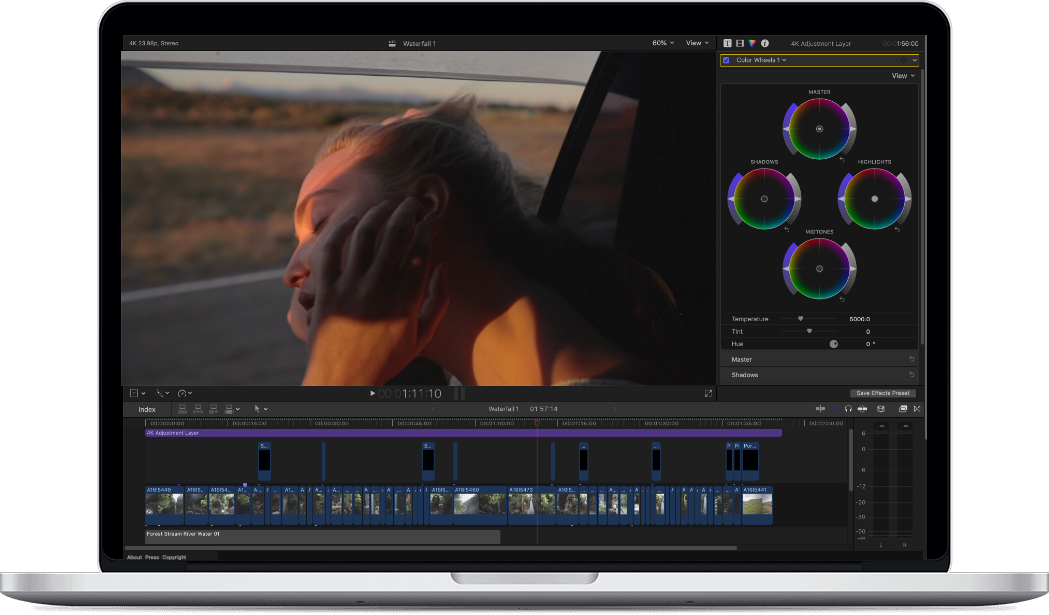Click the Shadows row in inspector

tap(819, 375)
